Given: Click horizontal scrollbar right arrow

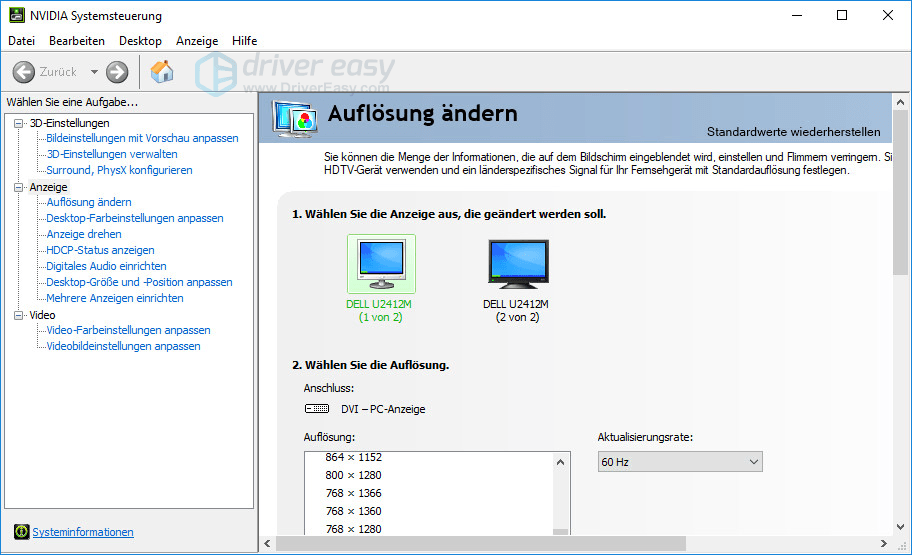Looking at the screenshot, I should click(x=884, y=543).
